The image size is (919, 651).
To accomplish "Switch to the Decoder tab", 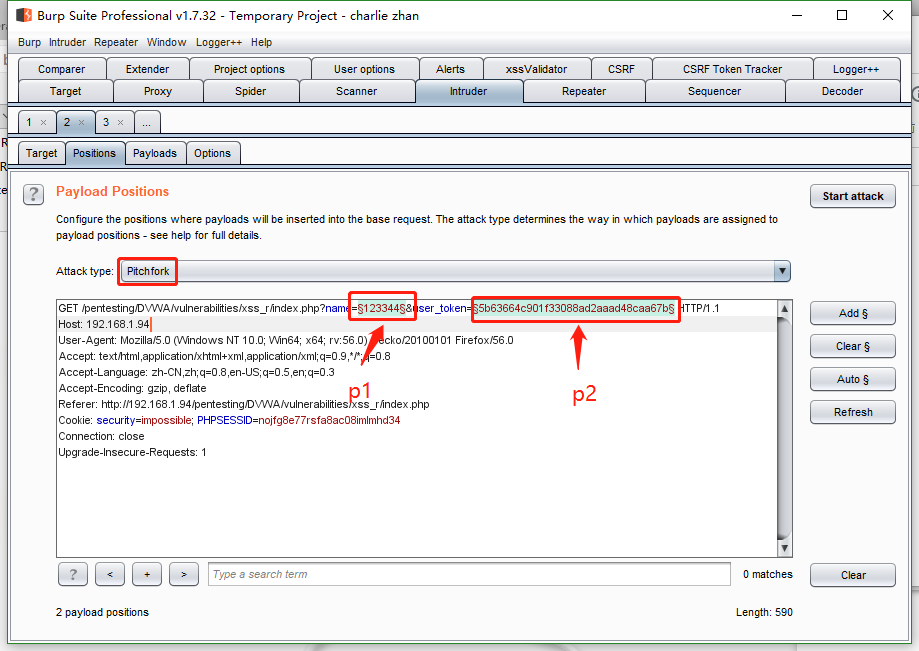I will click(x=842, y=91).
